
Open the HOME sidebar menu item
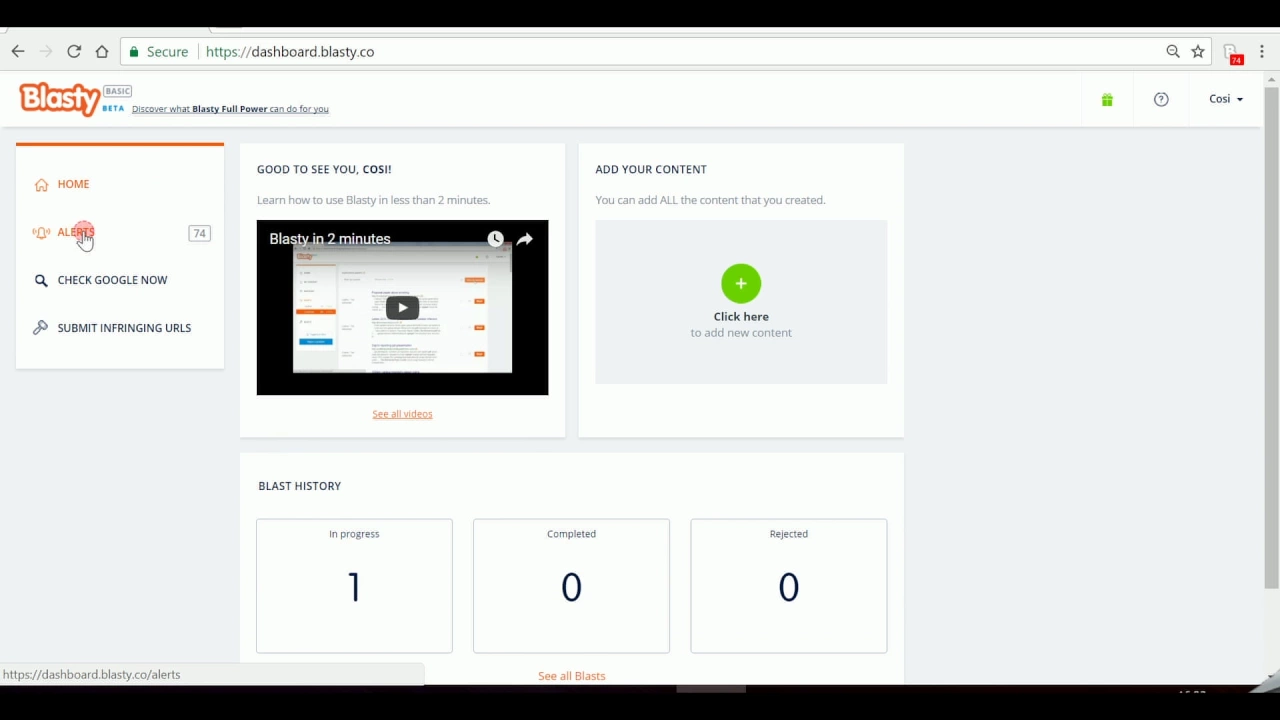73,184
